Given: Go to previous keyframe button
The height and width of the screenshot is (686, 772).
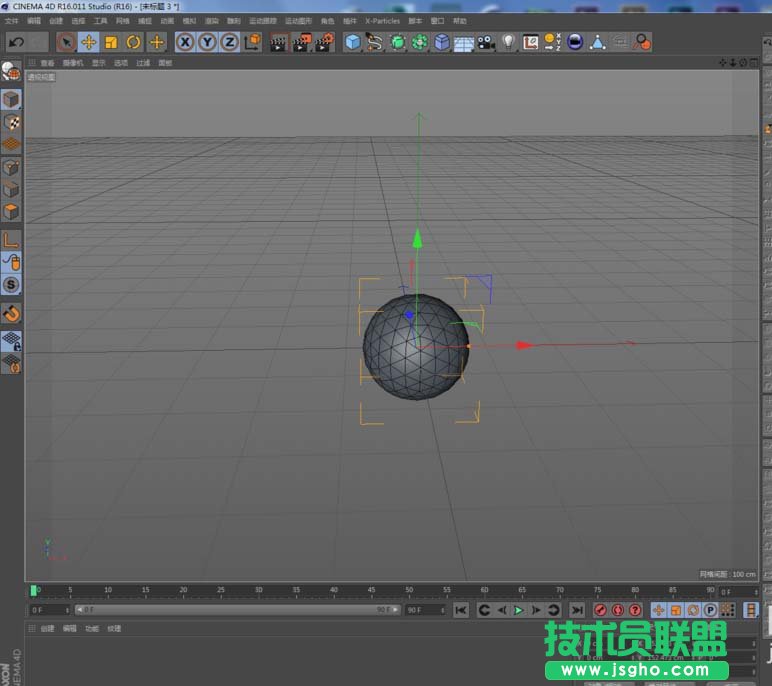Looking at the screenshot, I should [x=484, y=610].
